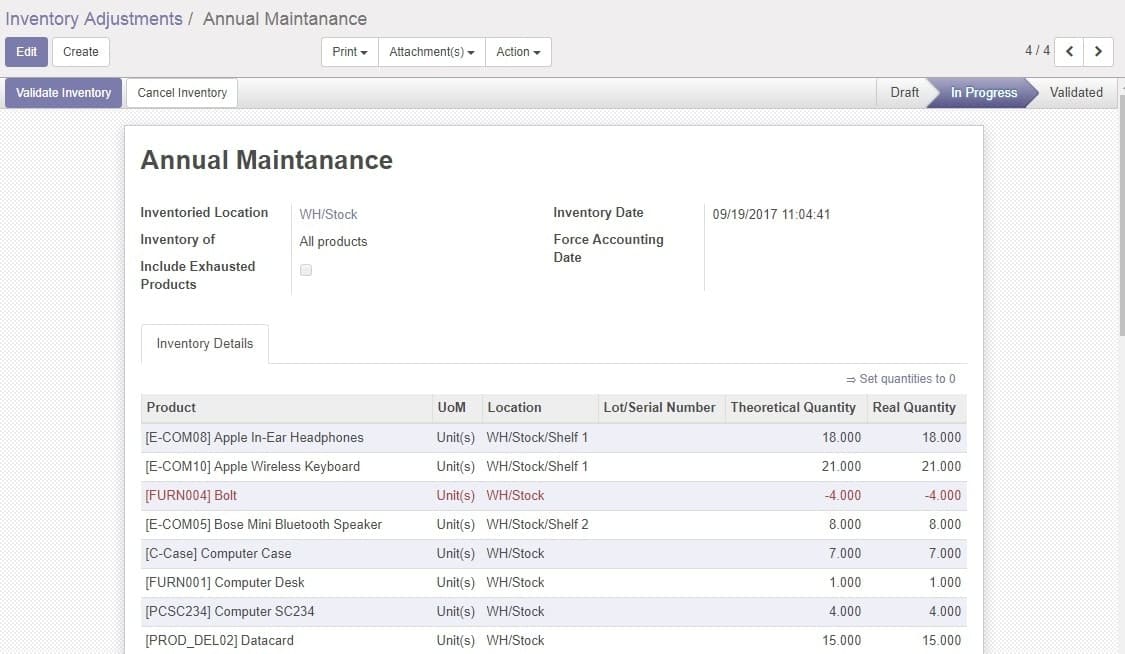Sort by the Product column header
Image resolution: width=1125 pixels, height=654 pixels.
pos(171,408)
